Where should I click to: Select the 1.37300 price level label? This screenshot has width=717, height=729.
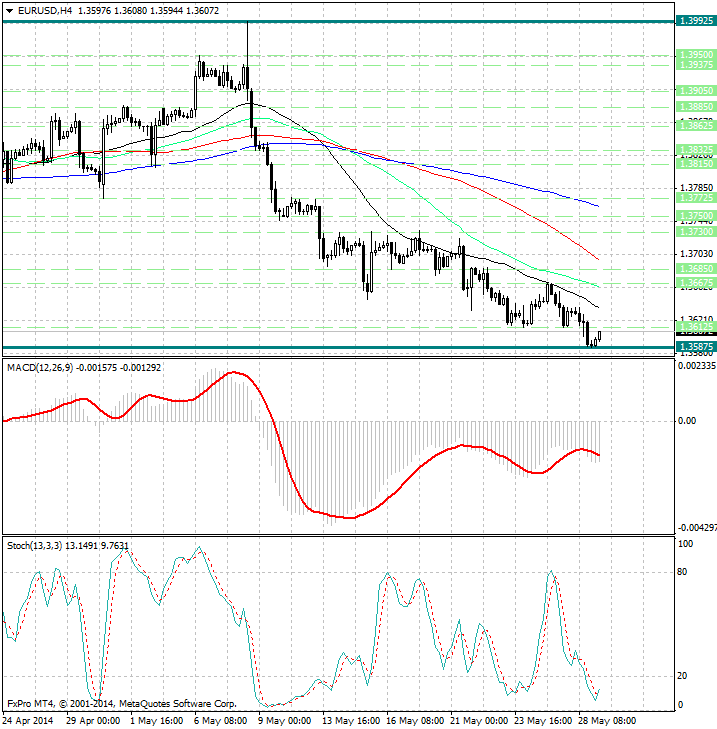(x=696, y=232)
